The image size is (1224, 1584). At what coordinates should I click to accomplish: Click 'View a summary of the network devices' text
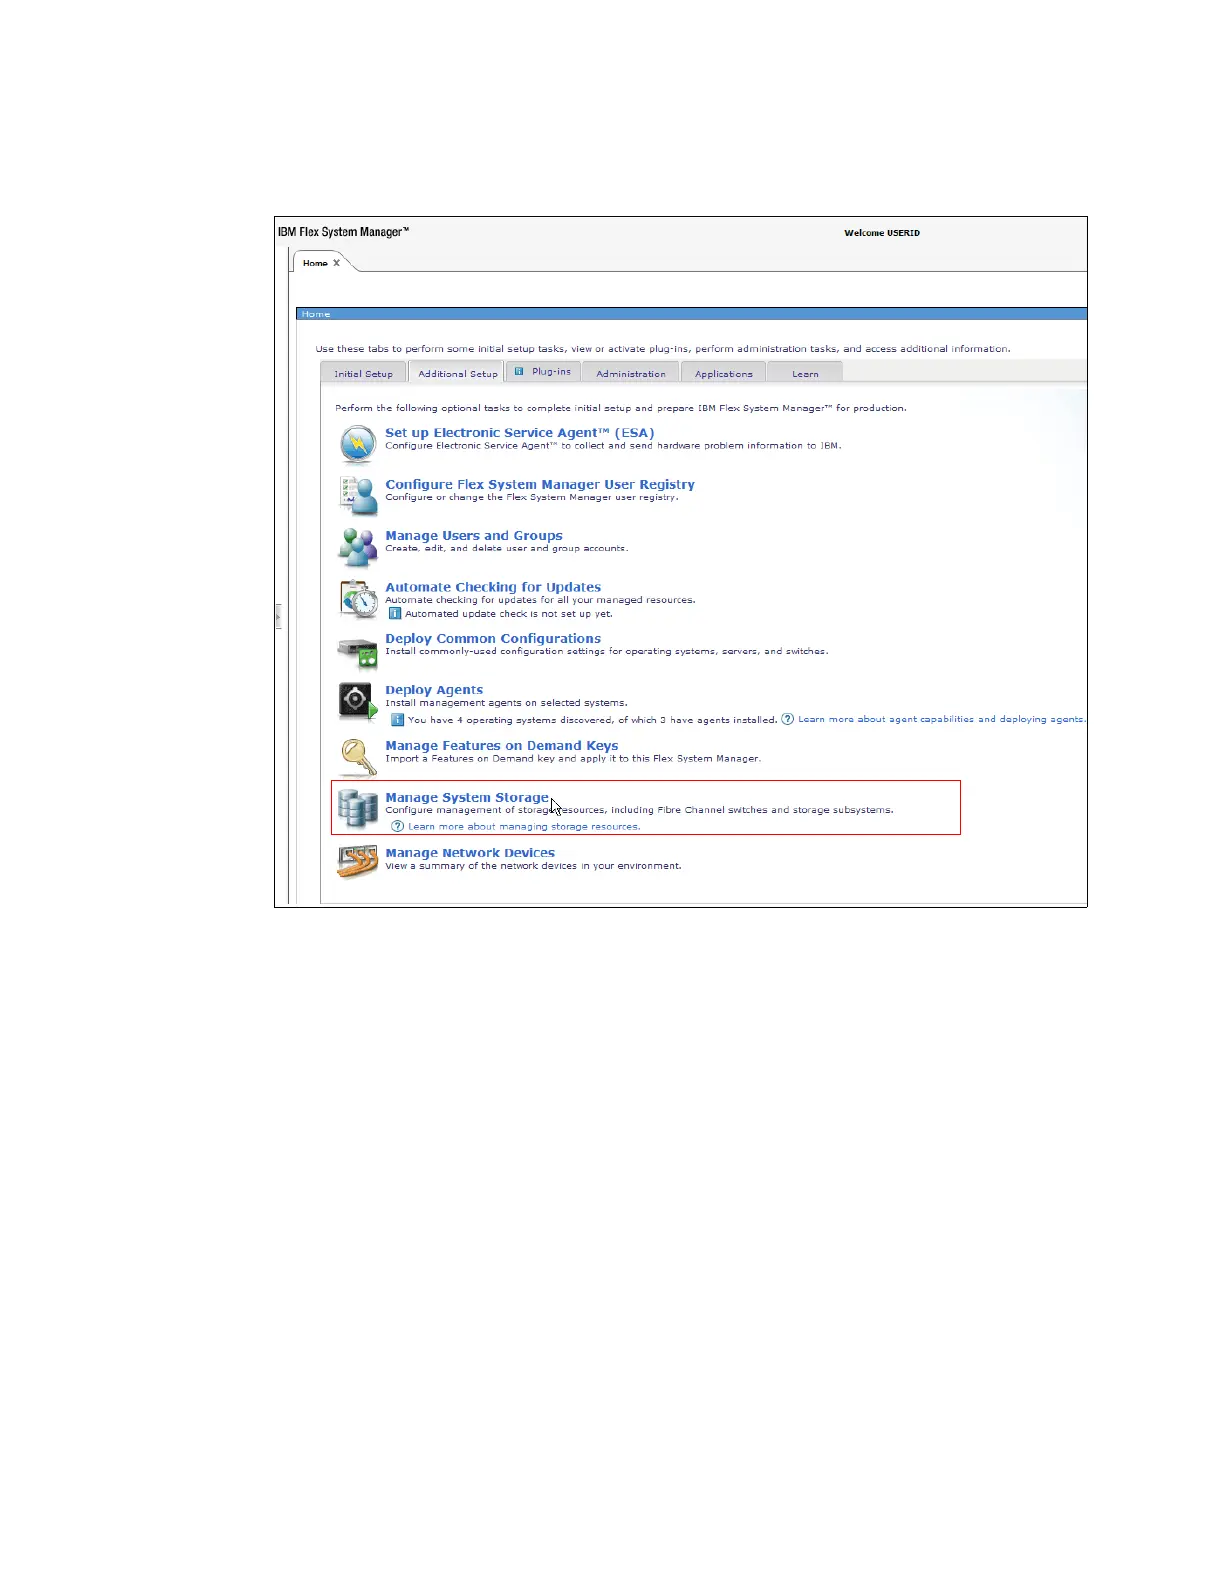pyautogui.click(x=533, y=866)
